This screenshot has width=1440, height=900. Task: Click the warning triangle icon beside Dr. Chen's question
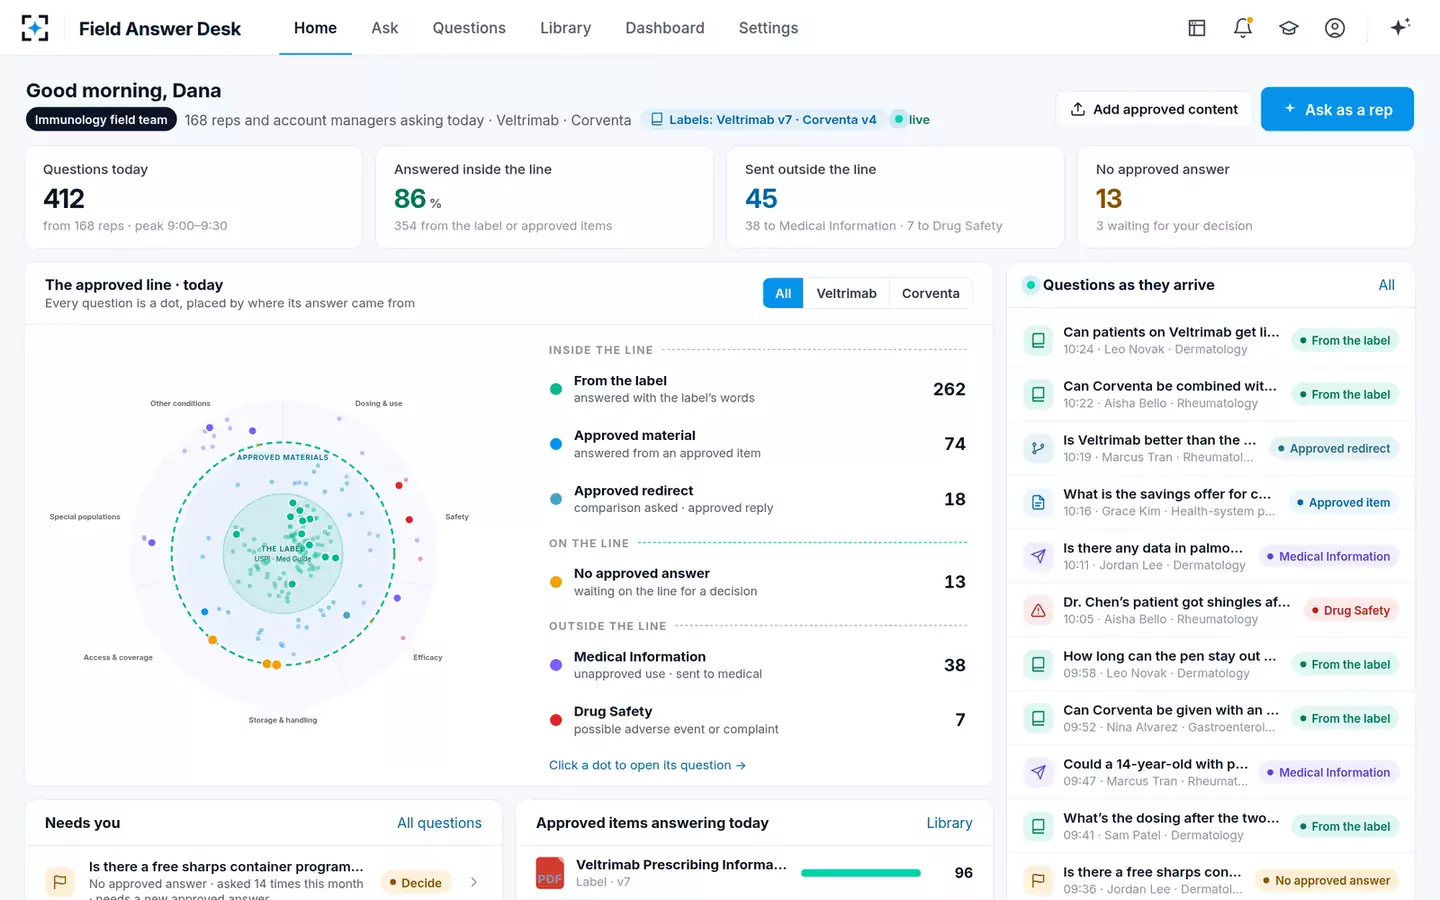pyautogui.click(x=1039, y=611)
